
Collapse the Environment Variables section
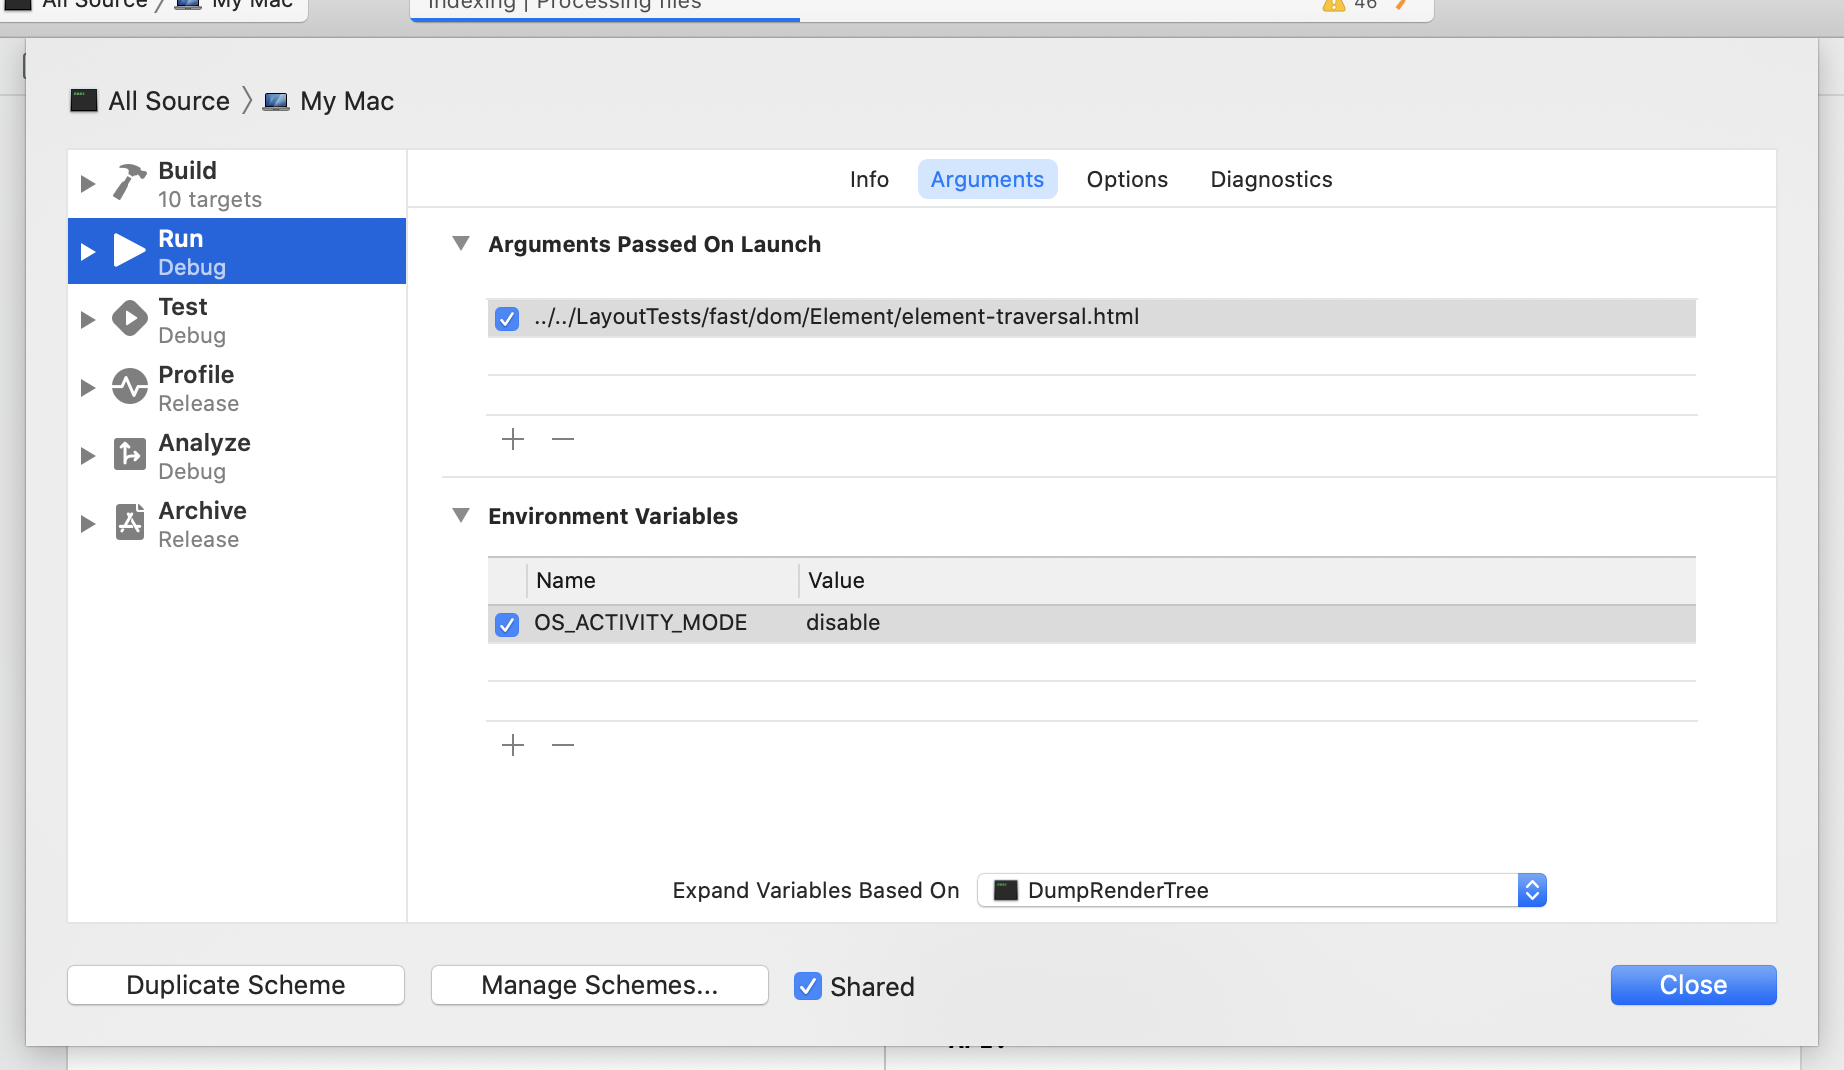point(461,516)
